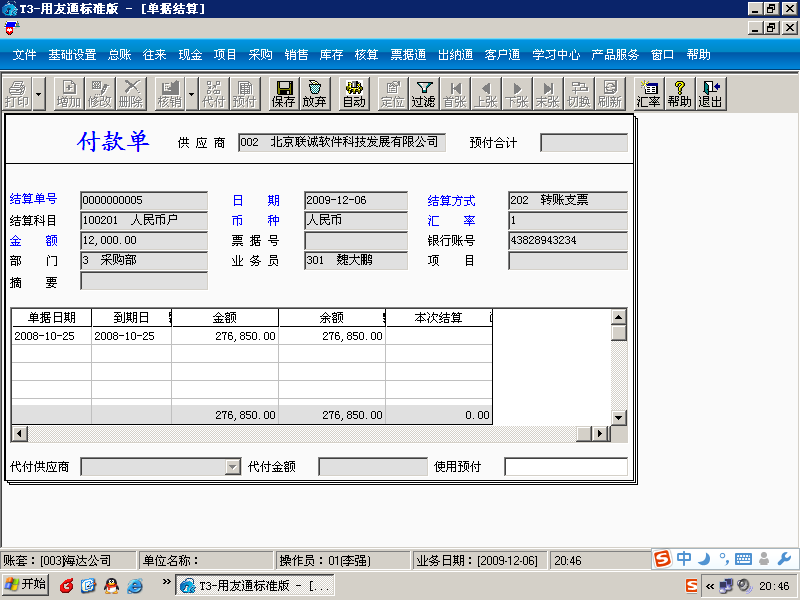This screenshot has height=600, width=800.
Task: Click the 本次结算 cell in 2008-10-25 row
Action: tap(439, 336)
